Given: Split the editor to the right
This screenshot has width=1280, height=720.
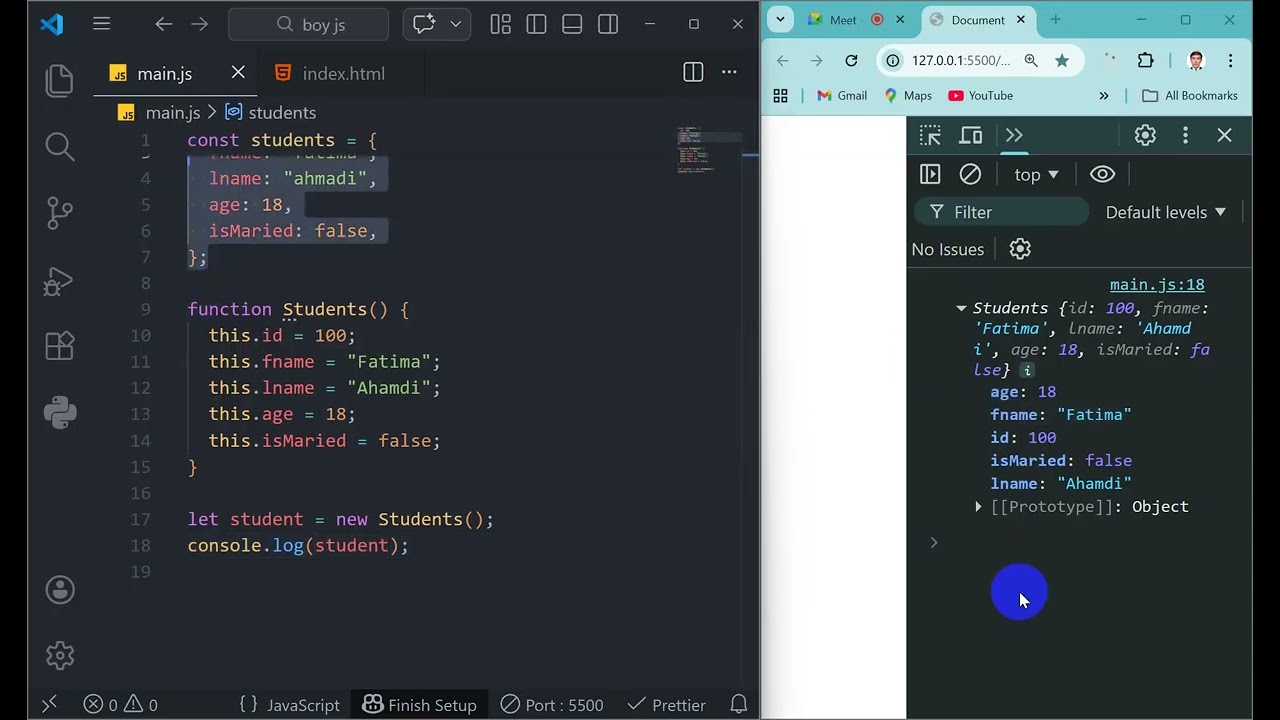Looking at the screenshot, I should click(x=693, y=72).
